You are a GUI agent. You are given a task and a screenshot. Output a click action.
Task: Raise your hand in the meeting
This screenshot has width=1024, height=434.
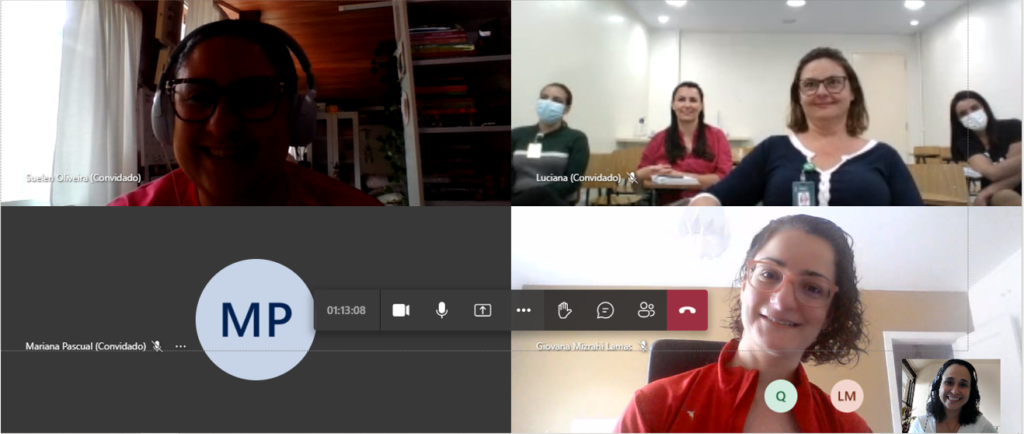pyautogui.click(x=564, y=310)
